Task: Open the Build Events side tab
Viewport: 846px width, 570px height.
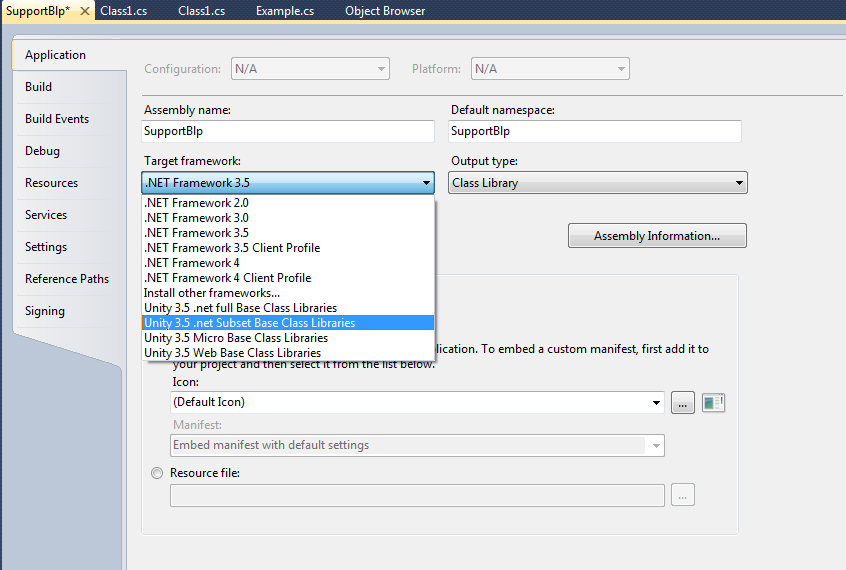Action: (x=57, y=119)
